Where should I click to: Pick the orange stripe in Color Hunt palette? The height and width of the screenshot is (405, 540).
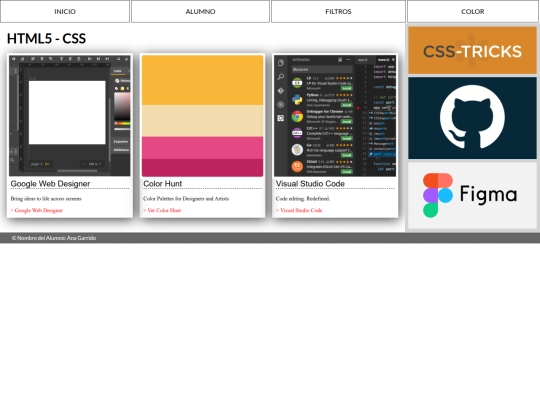coord(202,80)
